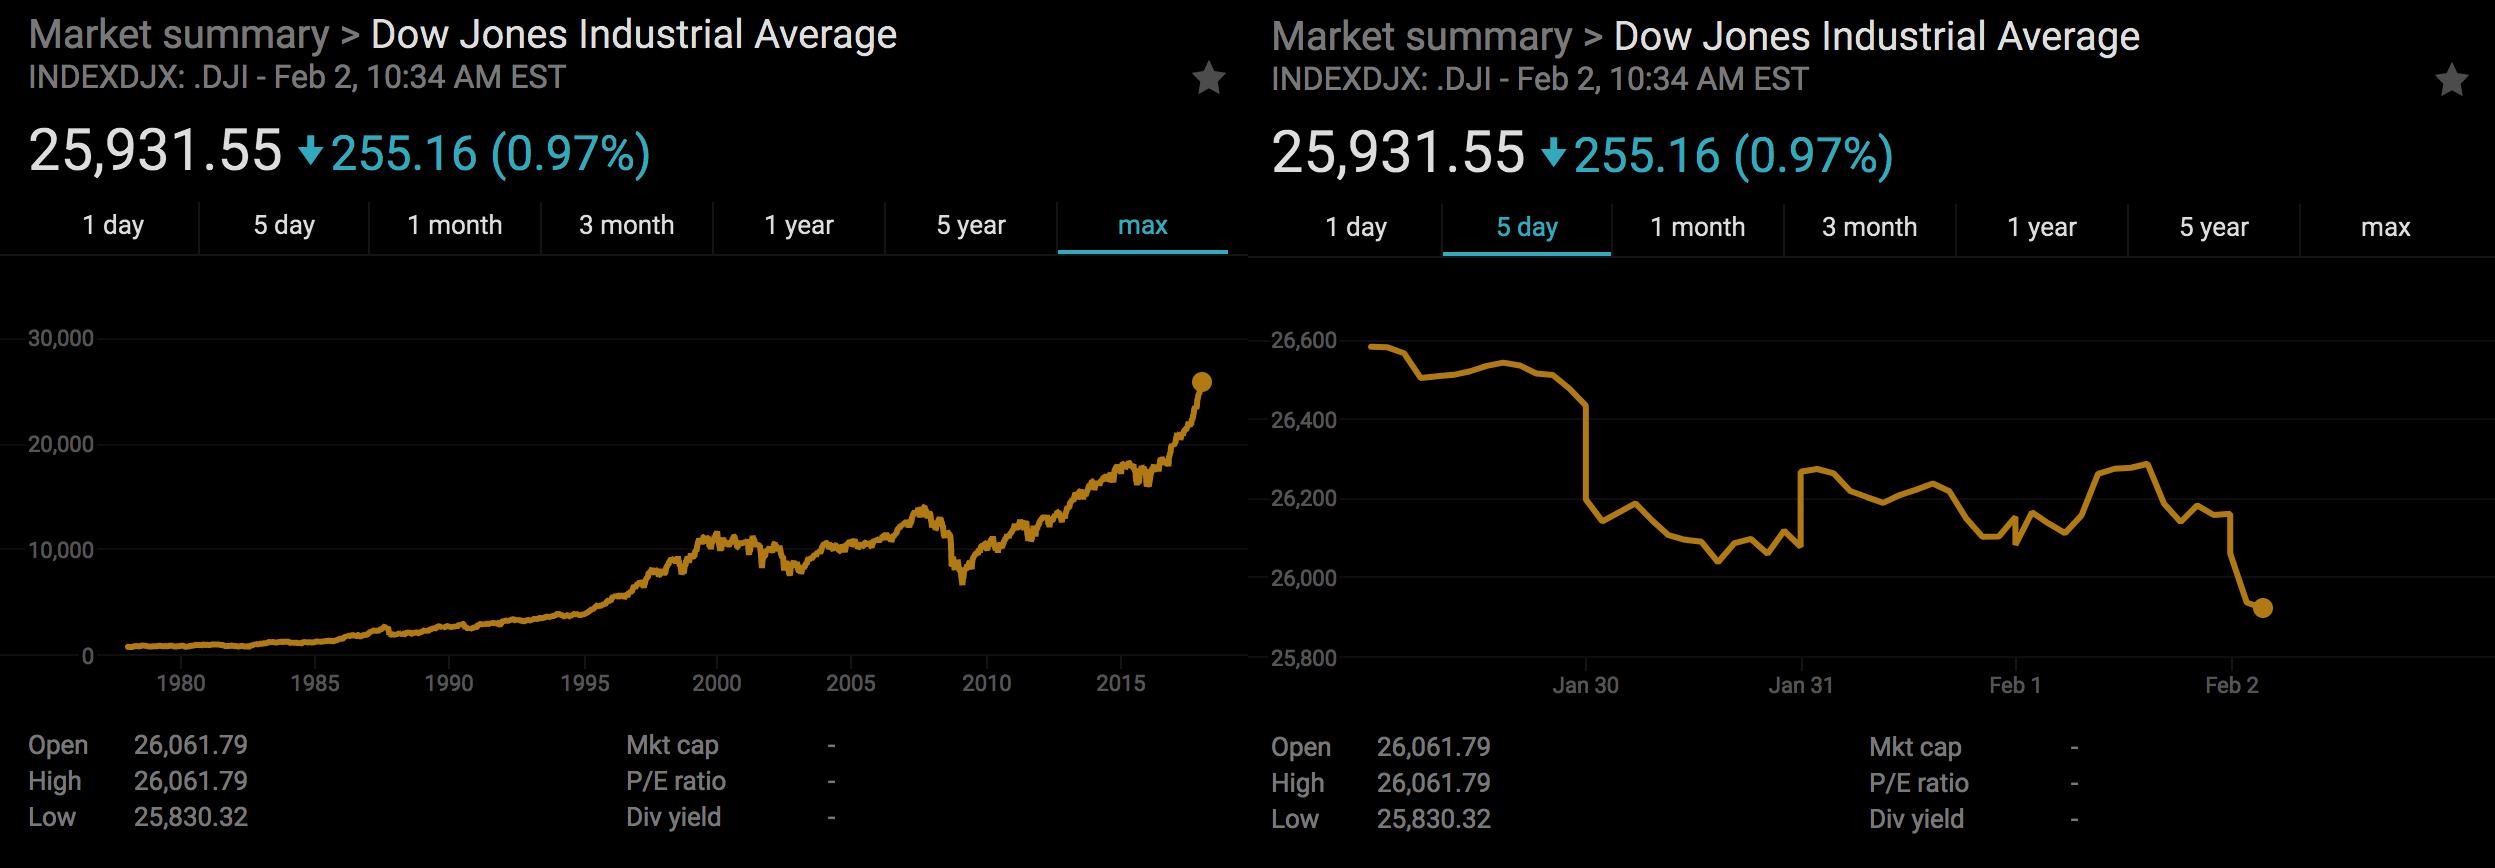Click 26,600 axis label on 5 day chart
Image resolution: width=2495 pixels, height=868 pixels.
point(1304,341)
